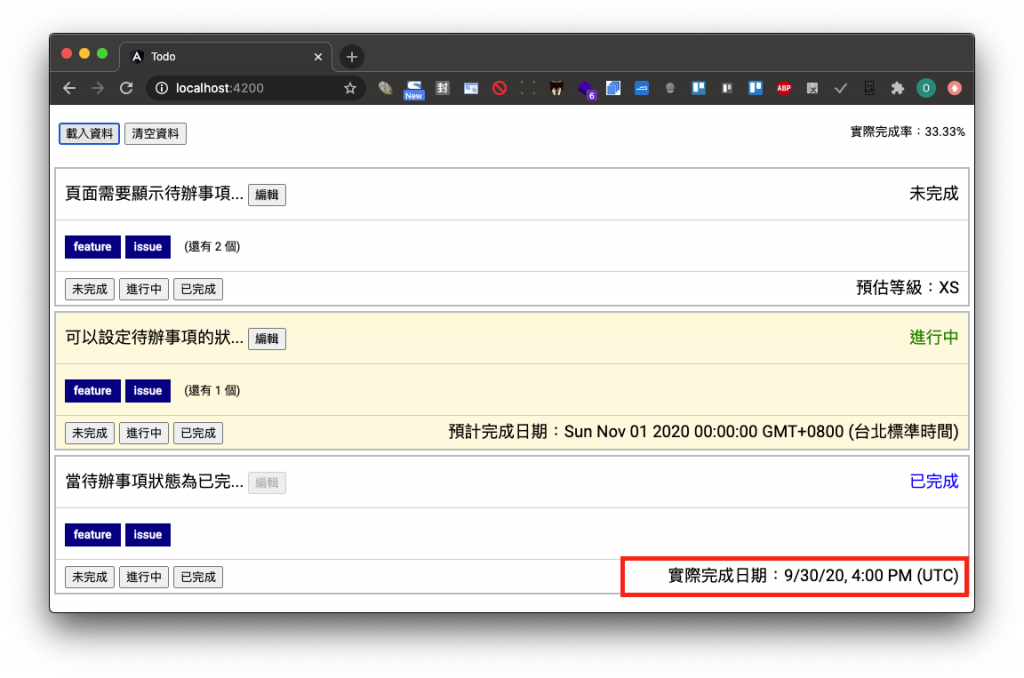Click the gray Chinese character extension icon
Viewport: 1024px width, 678px height.
(x=443, y=88)
